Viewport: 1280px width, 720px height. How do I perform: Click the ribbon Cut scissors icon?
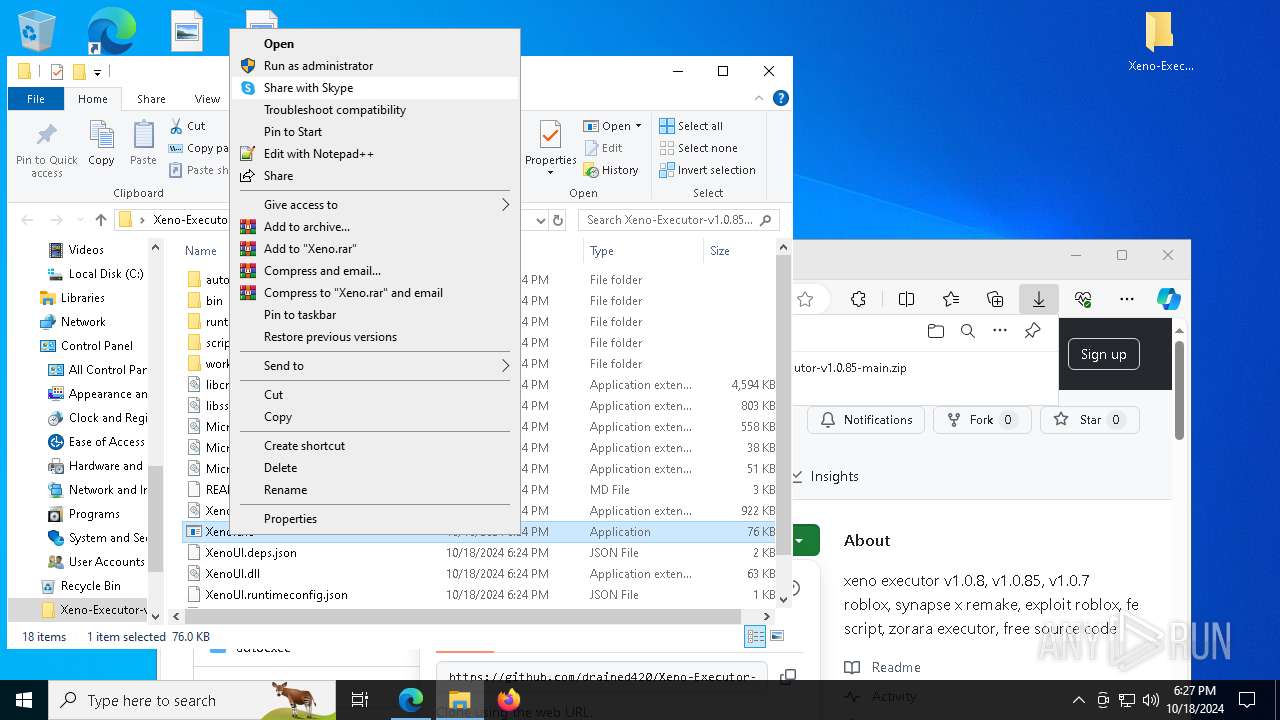tap(175, 126)
